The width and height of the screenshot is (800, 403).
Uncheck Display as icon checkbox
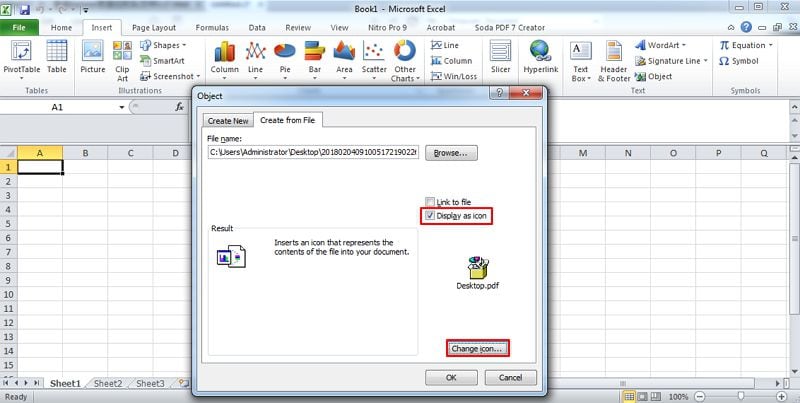430,216
